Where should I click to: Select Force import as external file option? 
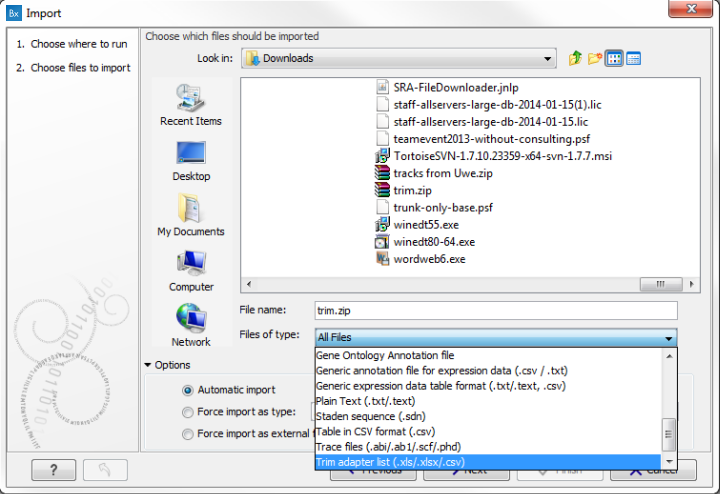(187, 434)
